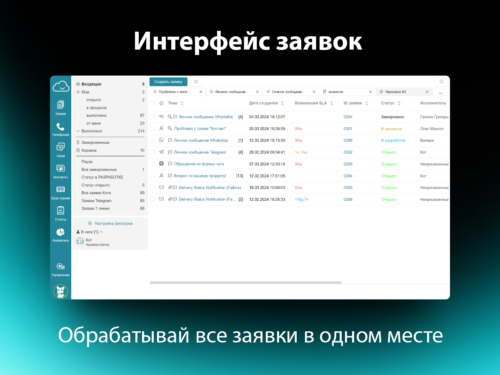The width and height of the screenshot is (500, 375).
Task: Open the chats icon in the sidebar
Action: 60,149
